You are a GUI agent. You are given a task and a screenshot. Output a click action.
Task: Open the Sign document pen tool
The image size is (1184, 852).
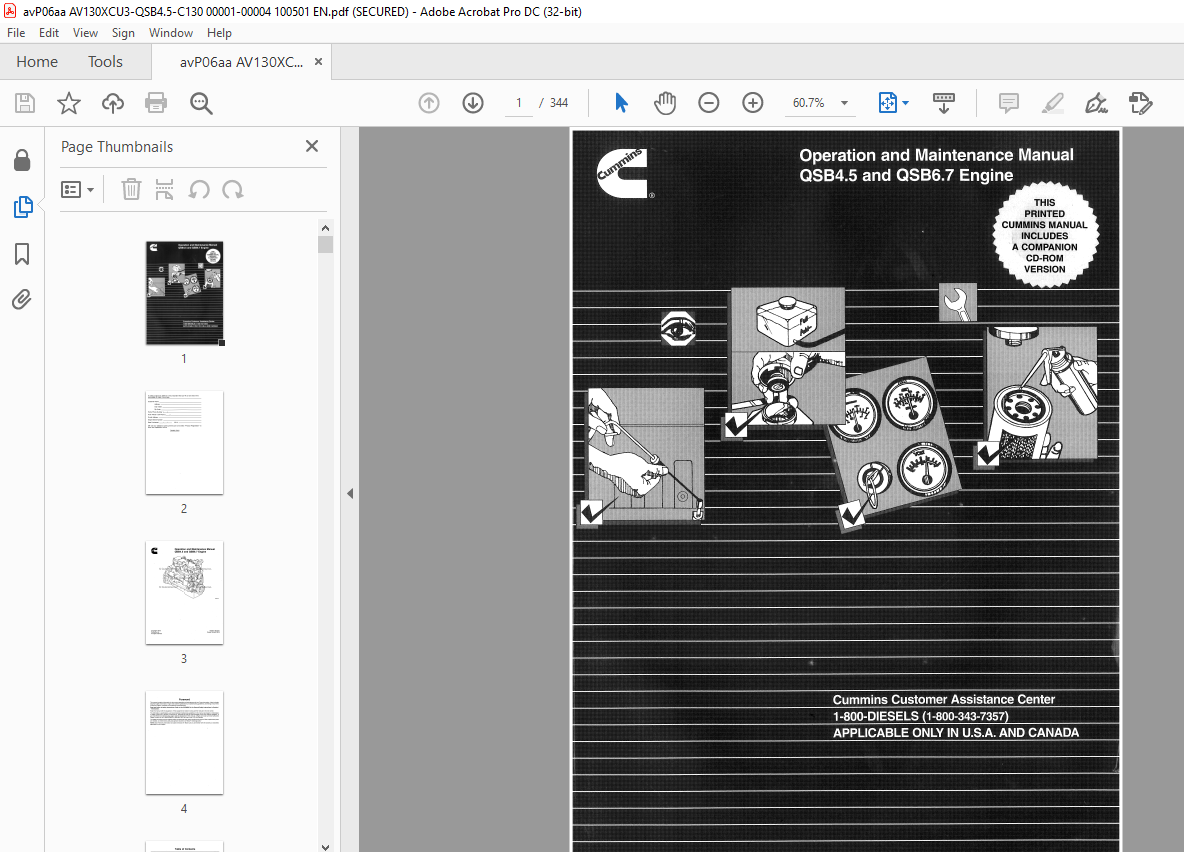point(1096,103)
